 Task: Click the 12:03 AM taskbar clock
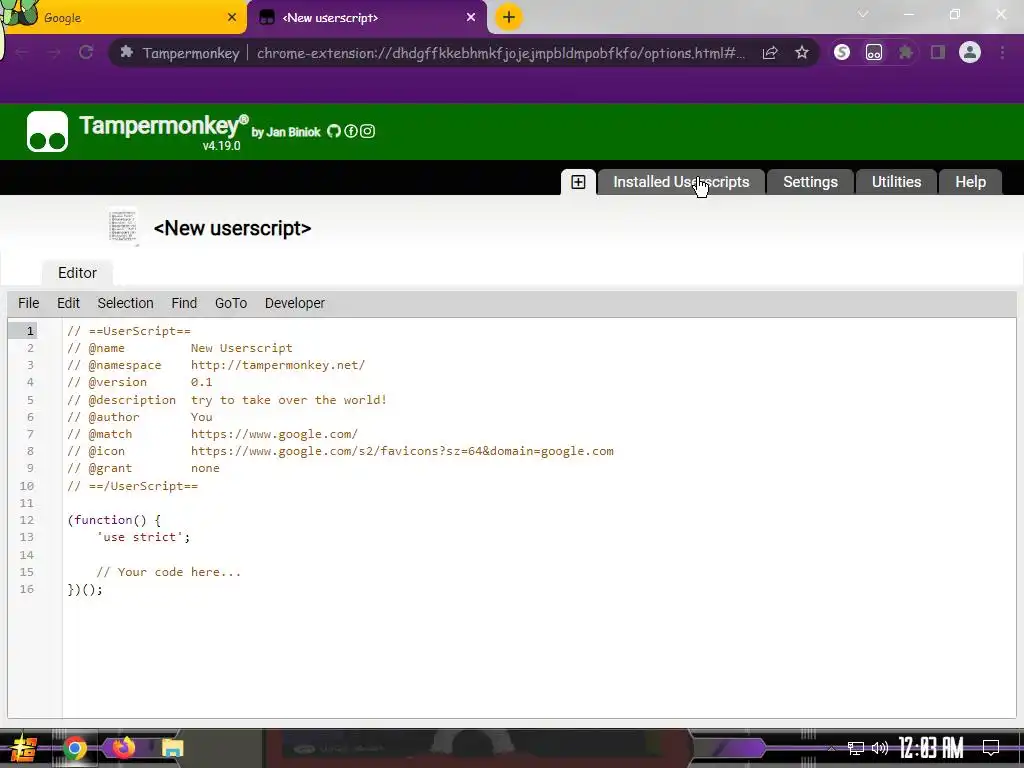pyautogui.click(x=931, y=748)
